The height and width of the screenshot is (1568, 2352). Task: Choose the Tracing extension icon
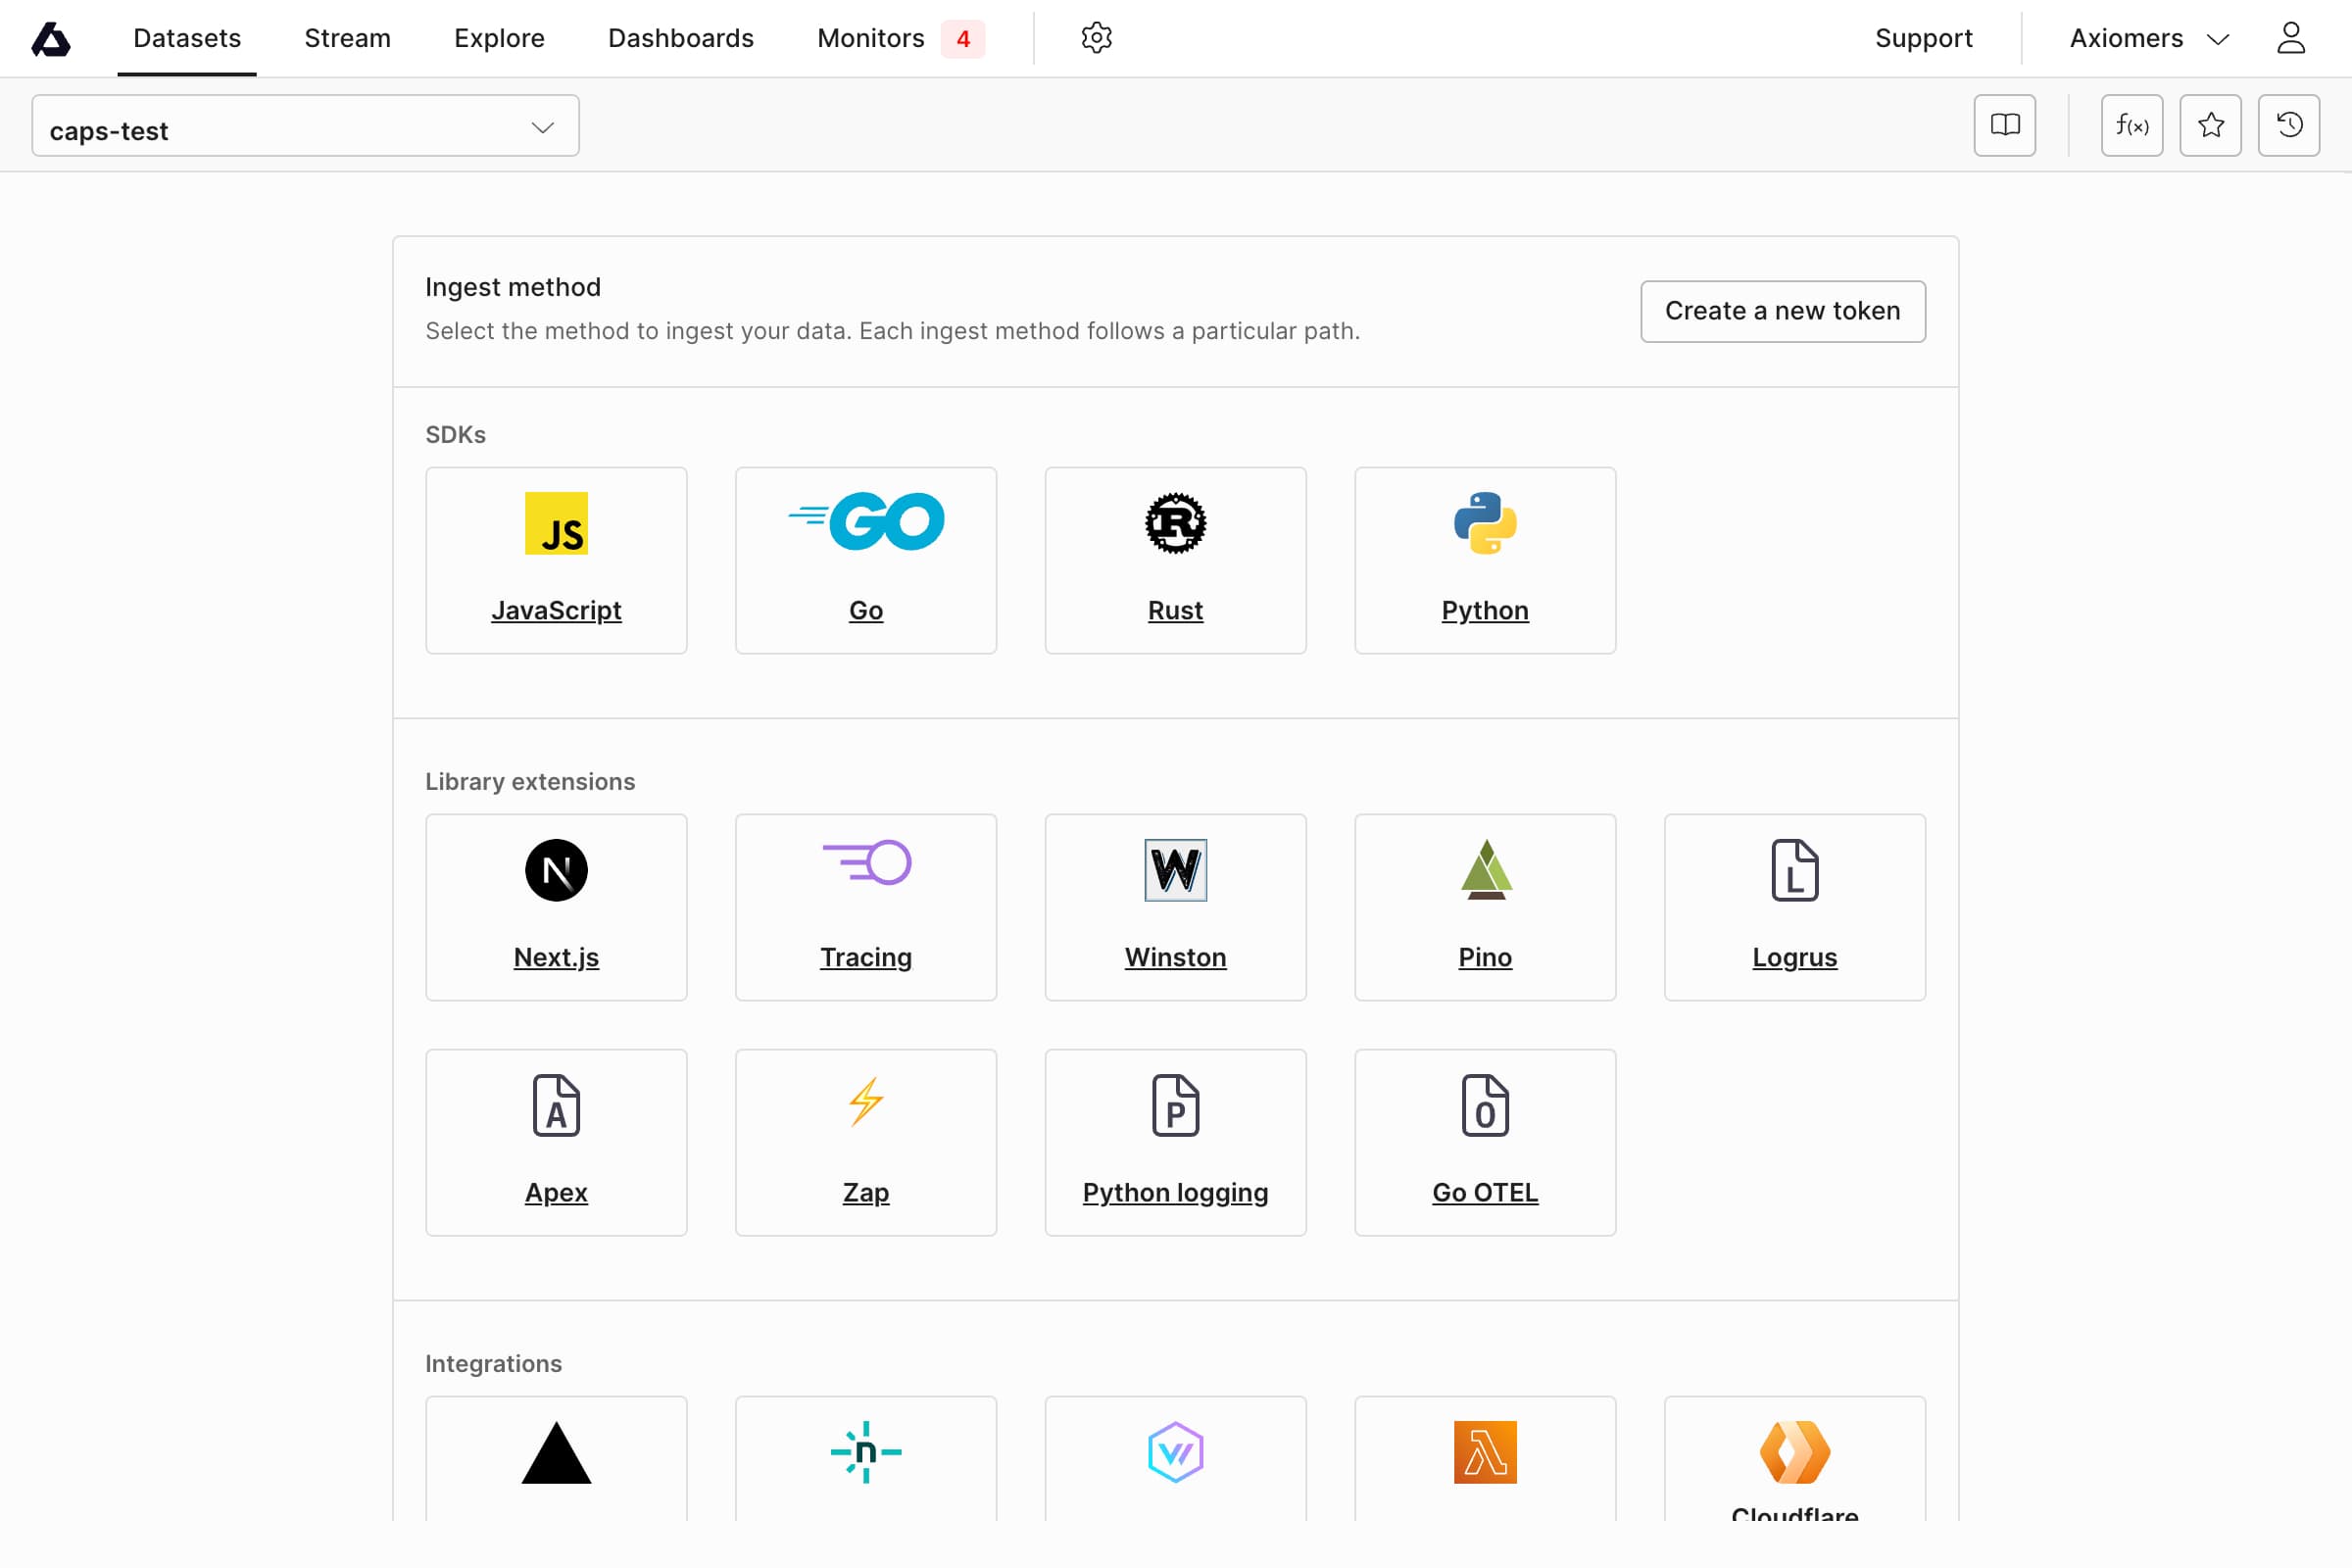pos(866,863)
